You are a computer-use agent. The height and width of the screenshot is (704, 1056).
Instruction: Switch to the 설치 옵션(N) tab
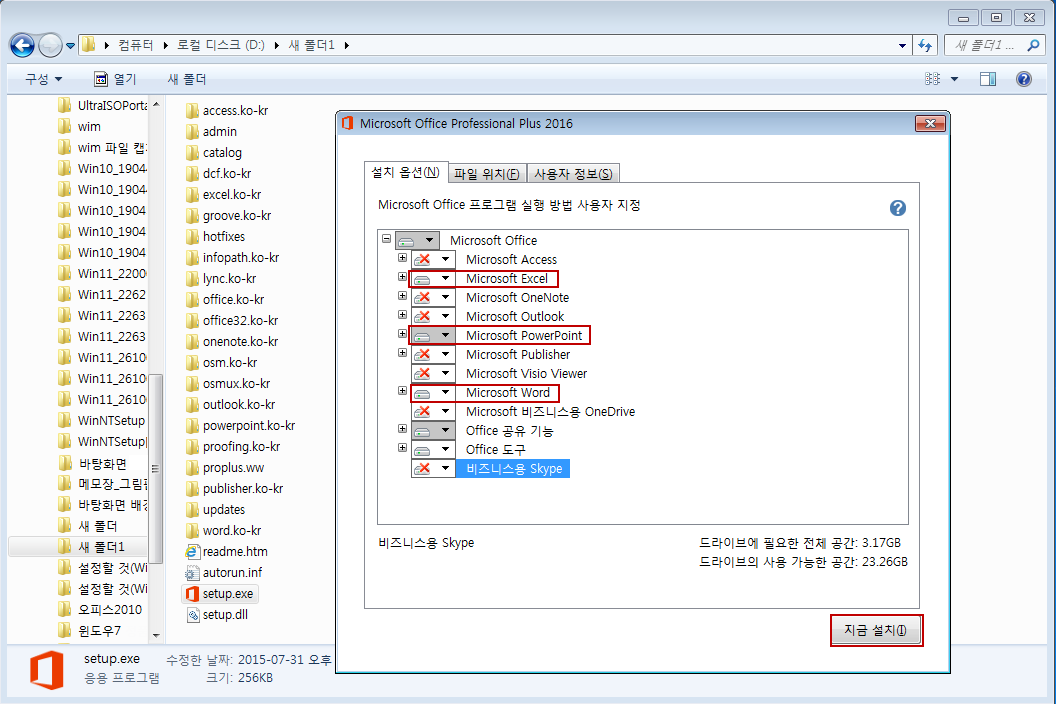[405, 172]
